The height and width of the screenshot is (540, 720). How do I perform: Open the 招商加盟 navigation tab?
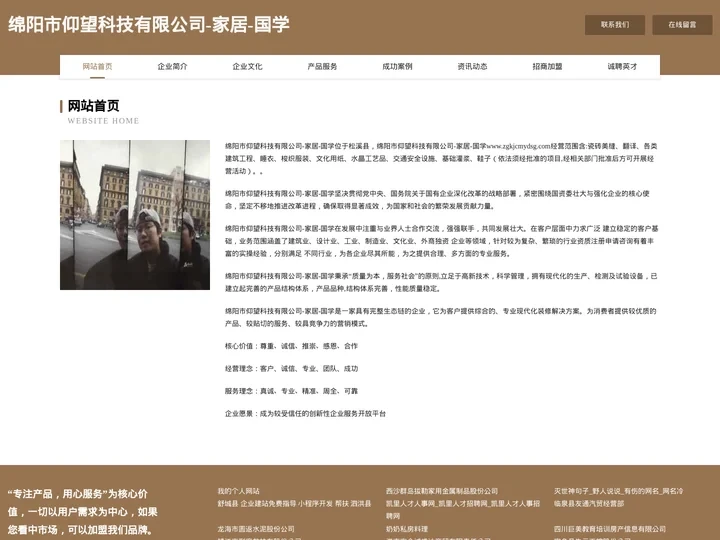pos(547,67)
